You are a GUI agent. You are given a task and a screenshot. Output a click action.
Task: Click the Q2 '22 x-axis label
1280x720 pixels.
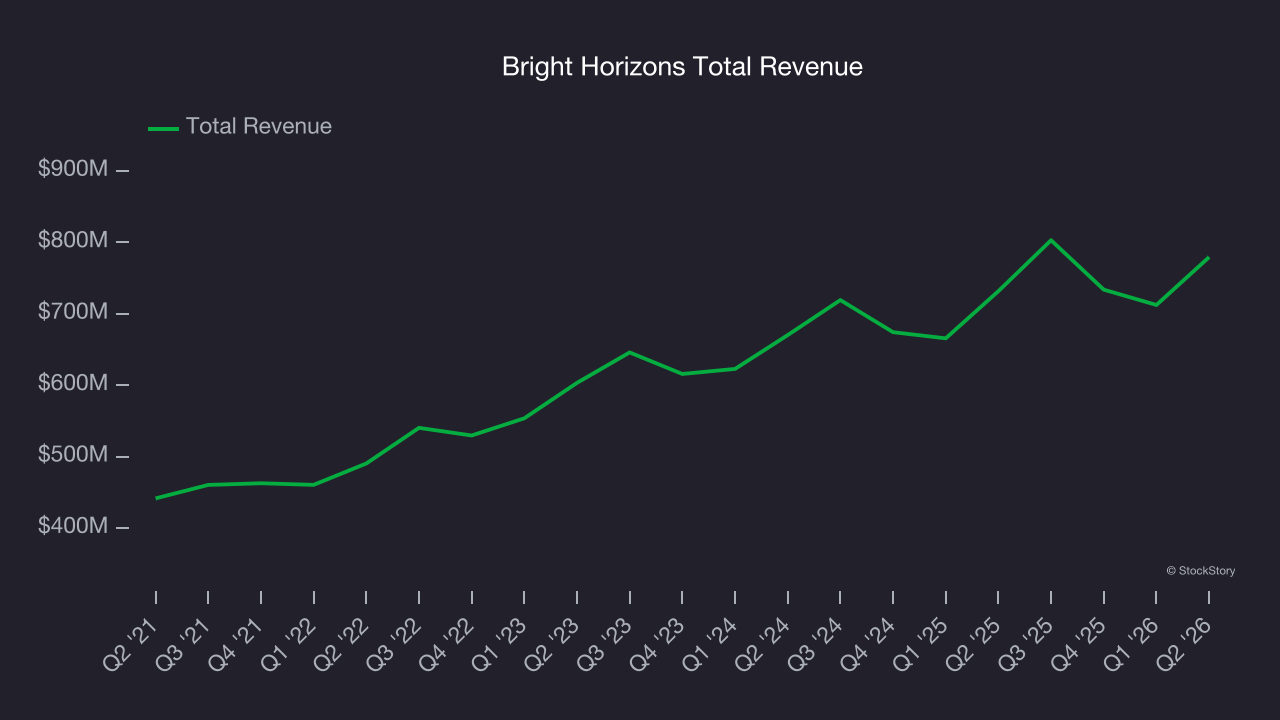click(x=342, y=643)
